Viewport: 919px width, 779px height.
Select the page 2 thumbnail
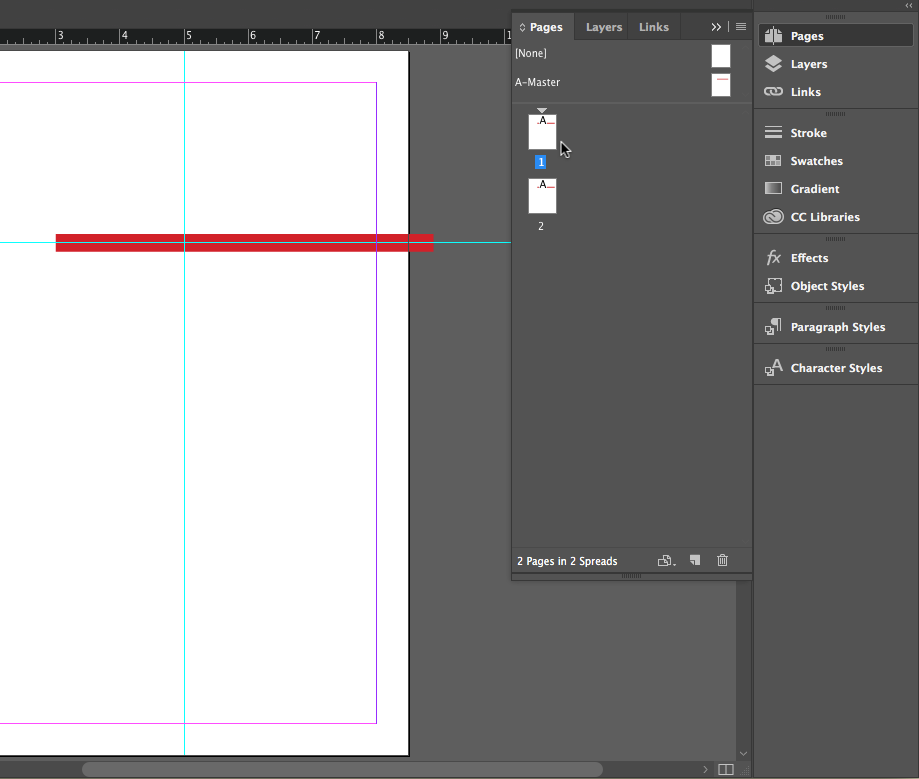[x=542, y=196]
